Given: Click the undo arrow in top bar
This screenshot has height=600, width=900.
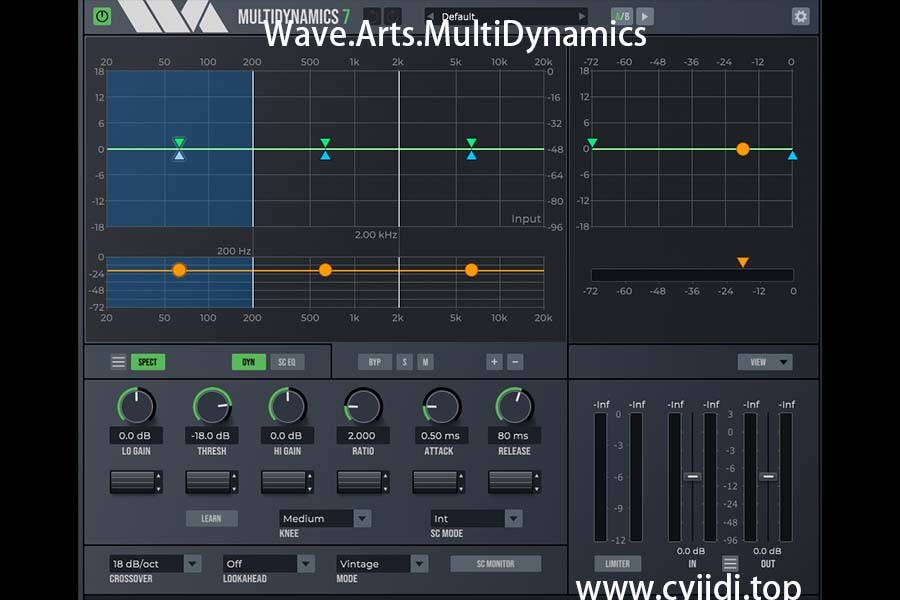Looking at the screenshot, I should pos(372,16).
